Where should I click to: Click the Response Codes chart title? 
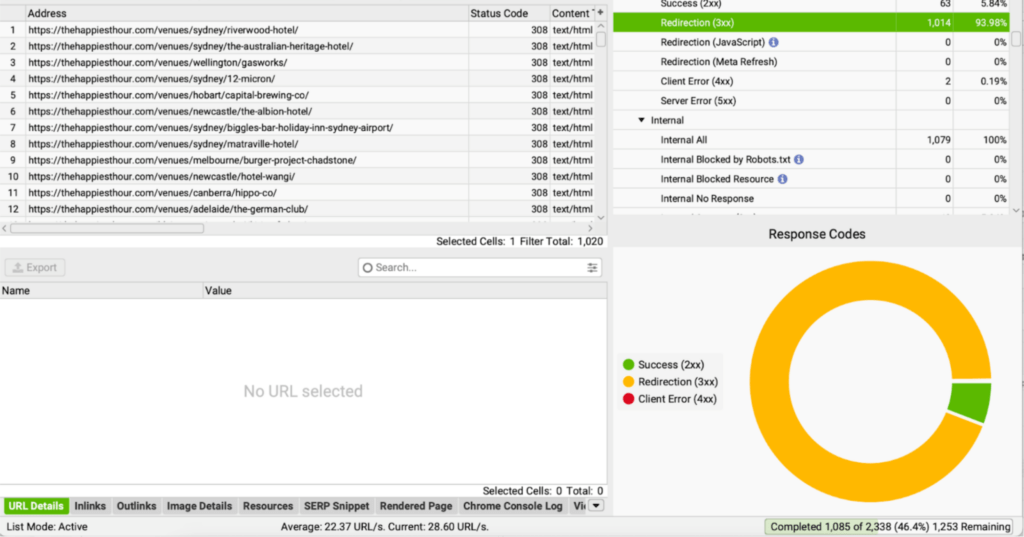(817, 234)
